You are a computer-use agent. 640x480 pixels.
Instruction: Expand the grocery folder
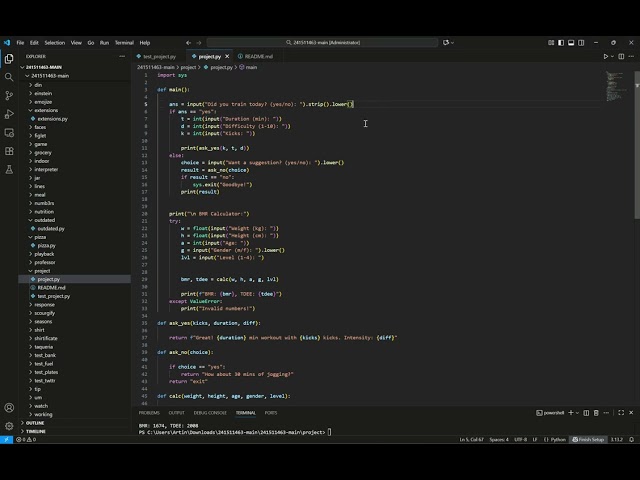point(43,153)
